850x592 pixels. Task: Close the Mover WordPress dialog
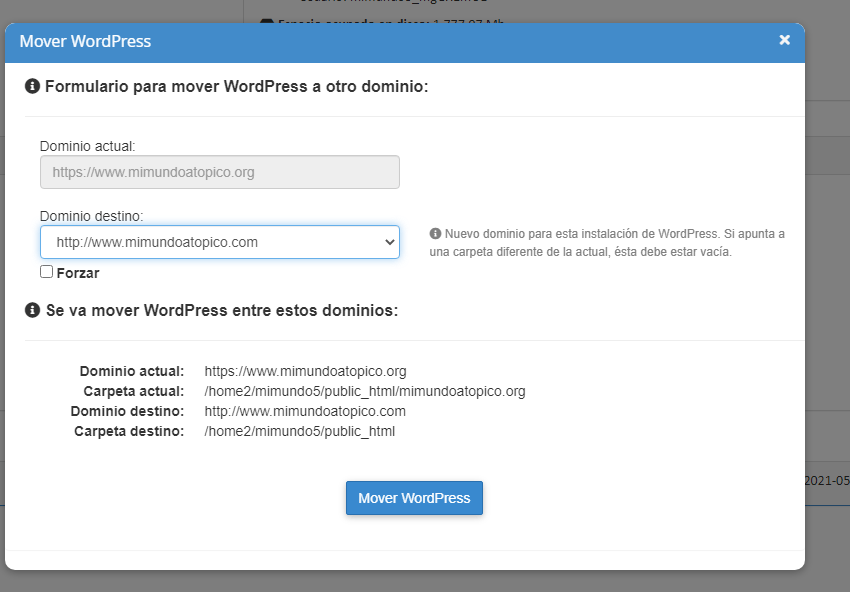click(784, 40)
